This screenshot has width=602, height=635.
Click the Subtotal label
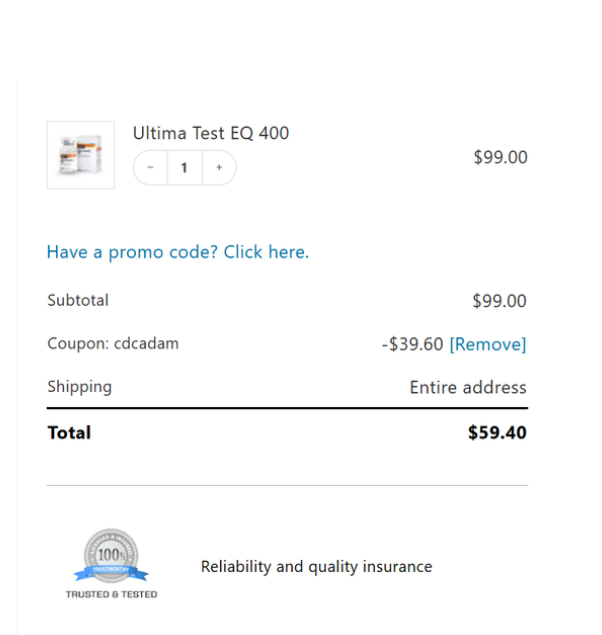78,300
